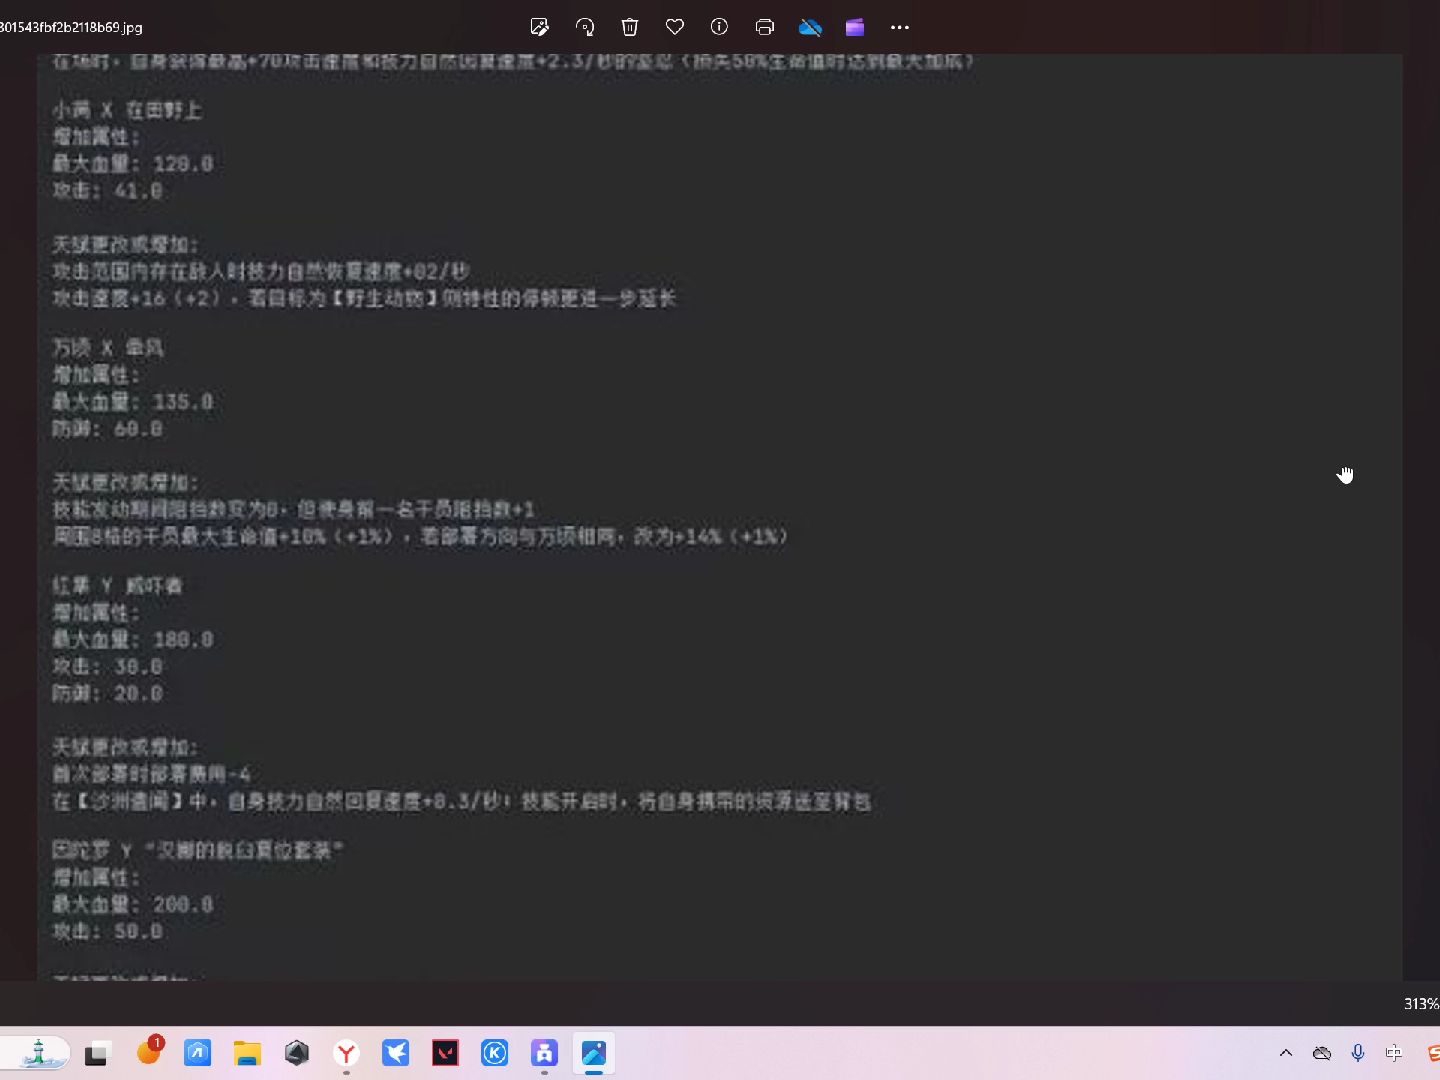1440x1080 pixels.
Task: Click the file name in title bar
Action: [71, 27]
